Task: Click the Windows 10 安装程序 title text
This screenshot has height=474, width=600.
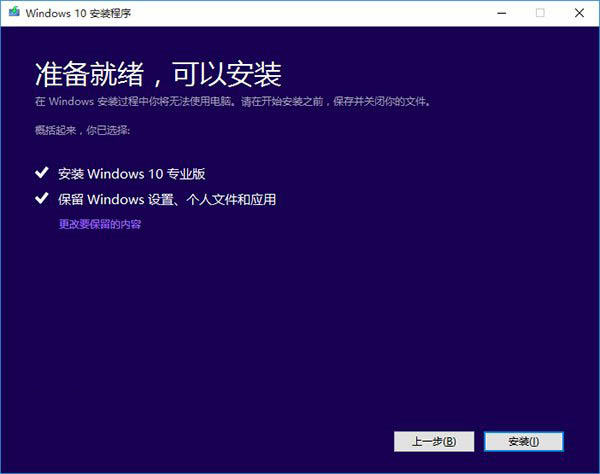Action: pos(78,13)
